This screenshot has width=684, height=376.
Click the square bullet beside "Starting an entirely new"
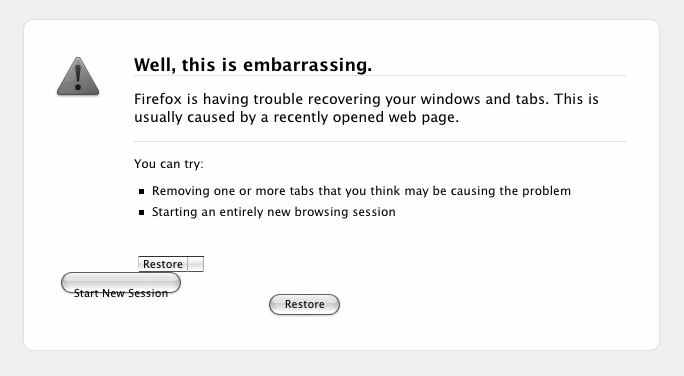pos(141,212)
